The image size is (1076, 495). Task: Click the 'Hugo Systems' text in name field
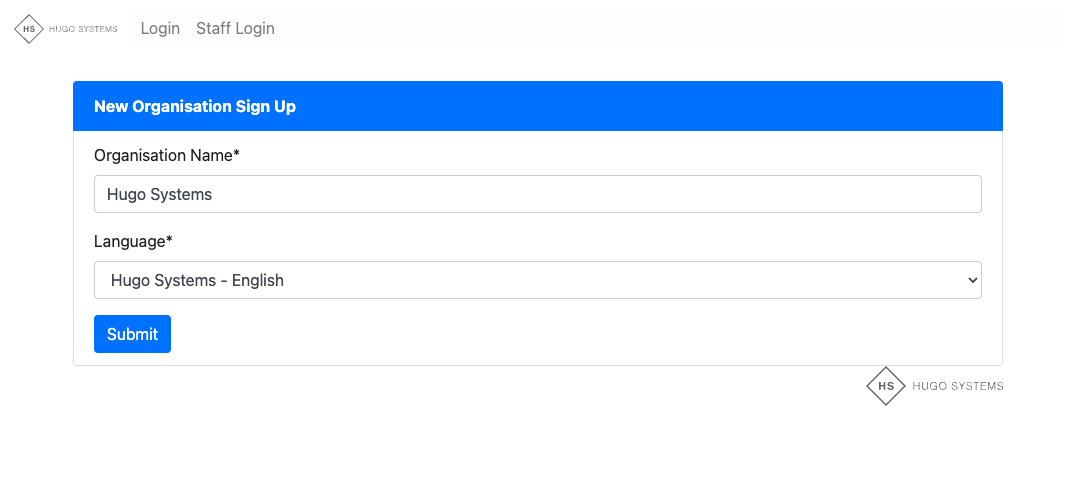[x=159, y=194]
